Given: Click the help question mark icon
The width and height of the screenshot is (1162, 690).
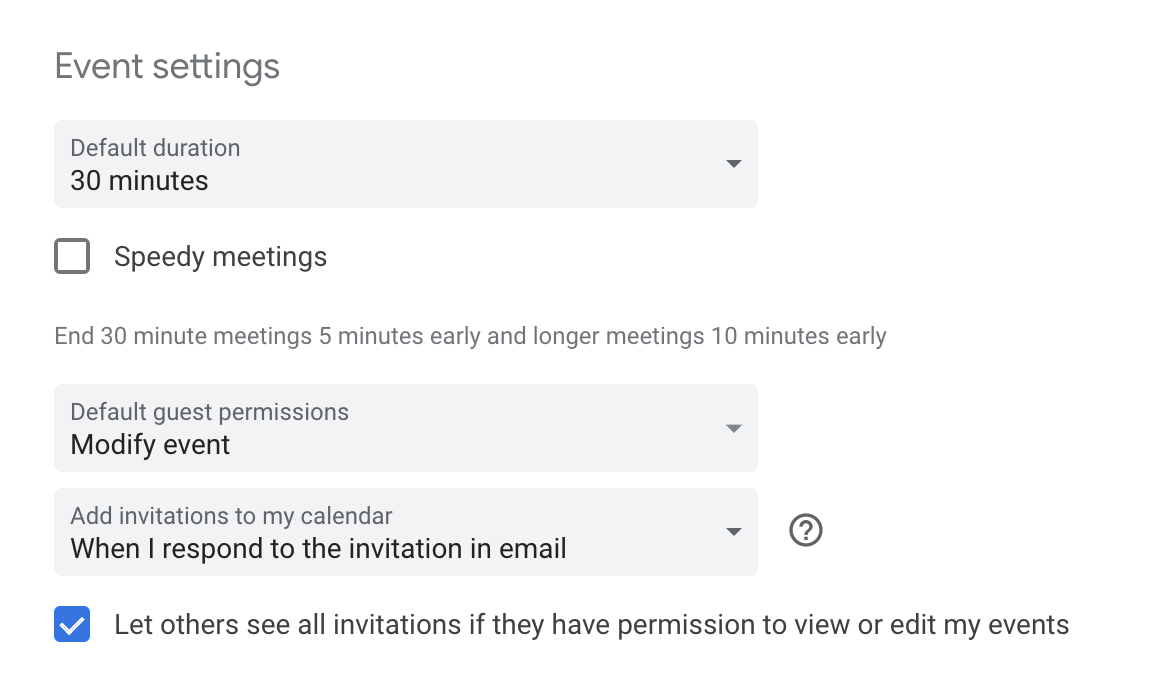Looking at the screenshot, I should coord(805,530).
